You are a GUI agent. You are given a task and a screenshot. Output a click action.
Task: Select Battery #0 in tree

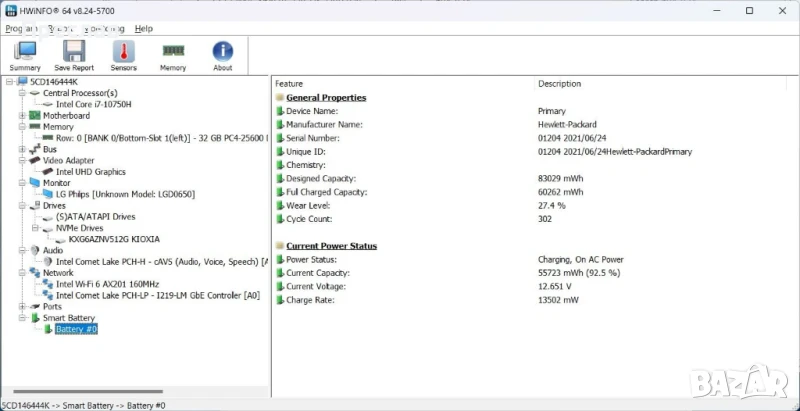point(76,329)
